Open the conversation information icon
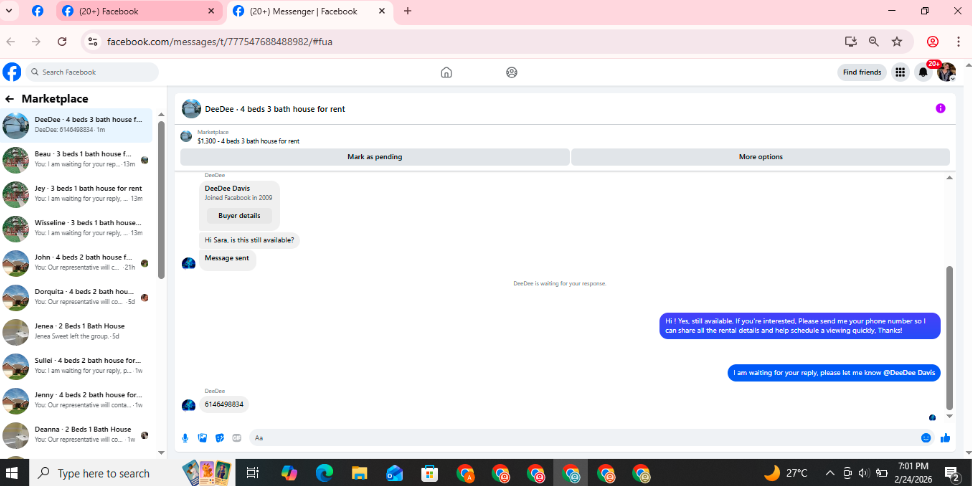The width and height of the screenshot is (972, 486). point(940,108)
